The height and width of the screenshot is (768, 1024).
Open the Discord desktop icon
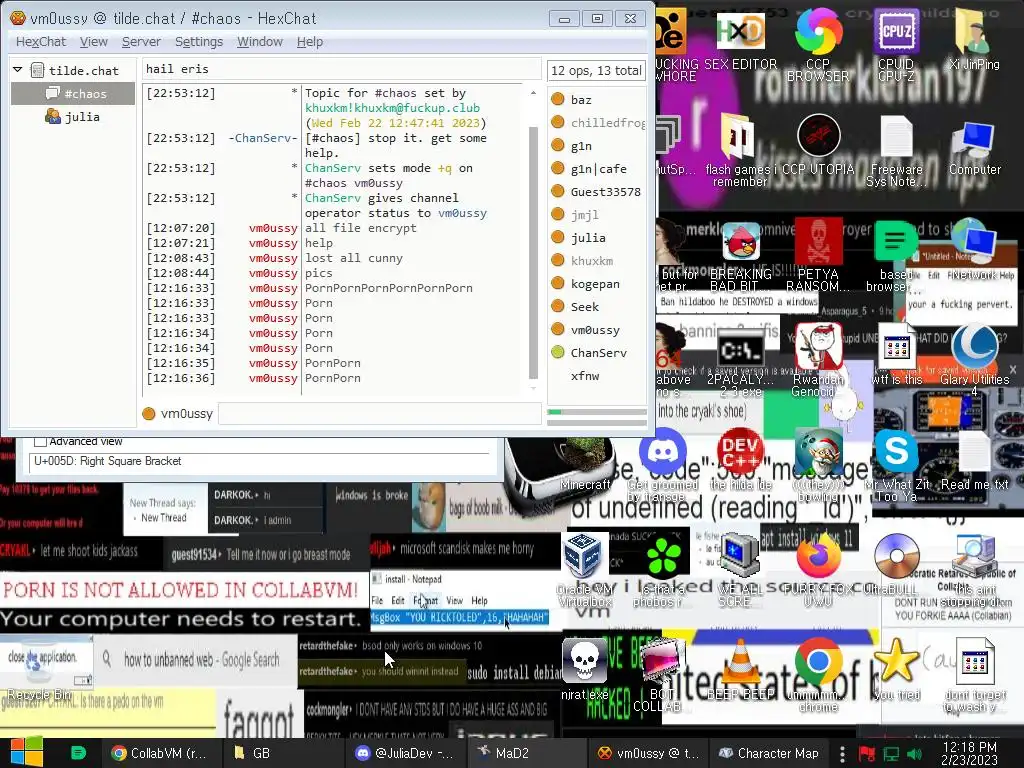[x=662, y=464]
